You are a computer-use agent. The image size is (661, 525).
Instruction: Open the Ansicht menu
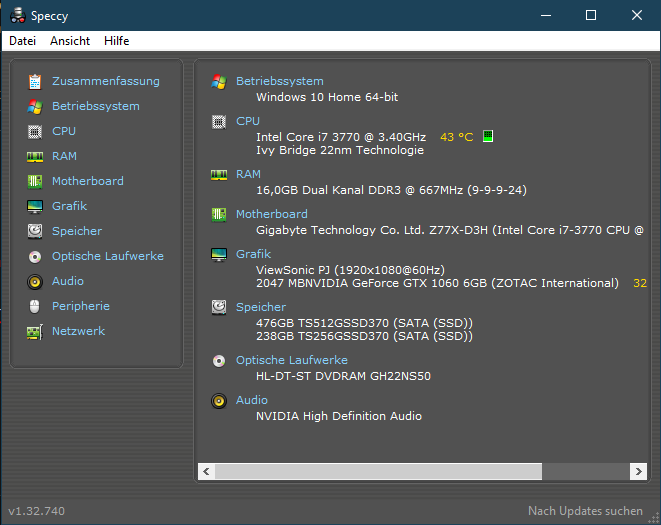click(70, 41)
